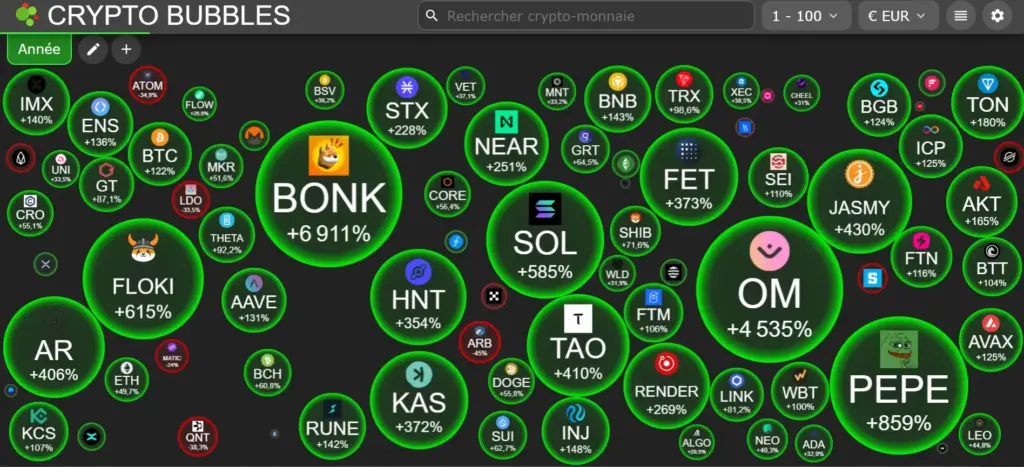Click the Rechercher crypto-monnaie search field
This screenshot has height=467, width=1024.
point(588,16)
